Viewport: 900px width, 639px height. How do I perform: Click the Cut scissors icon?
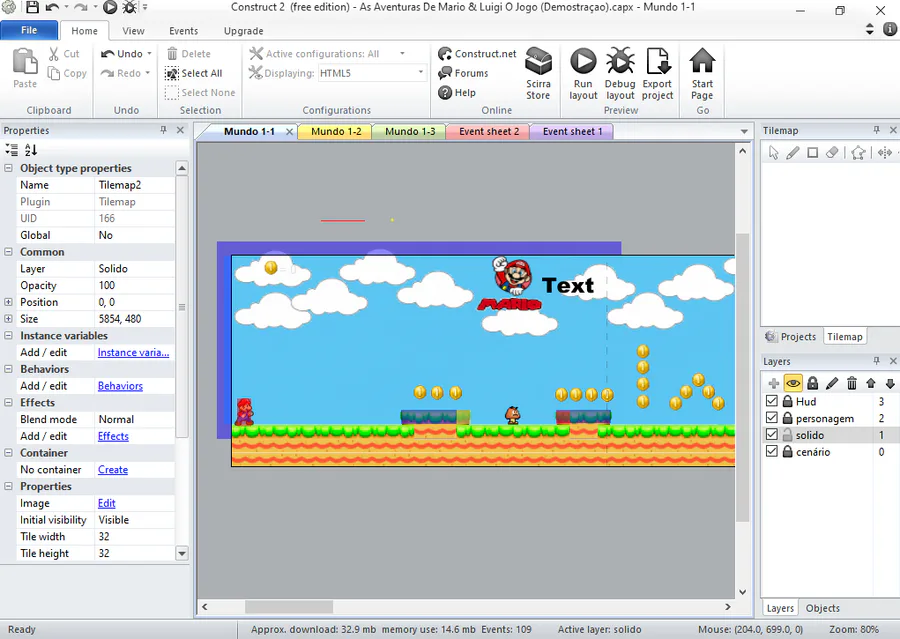[53, 54]
